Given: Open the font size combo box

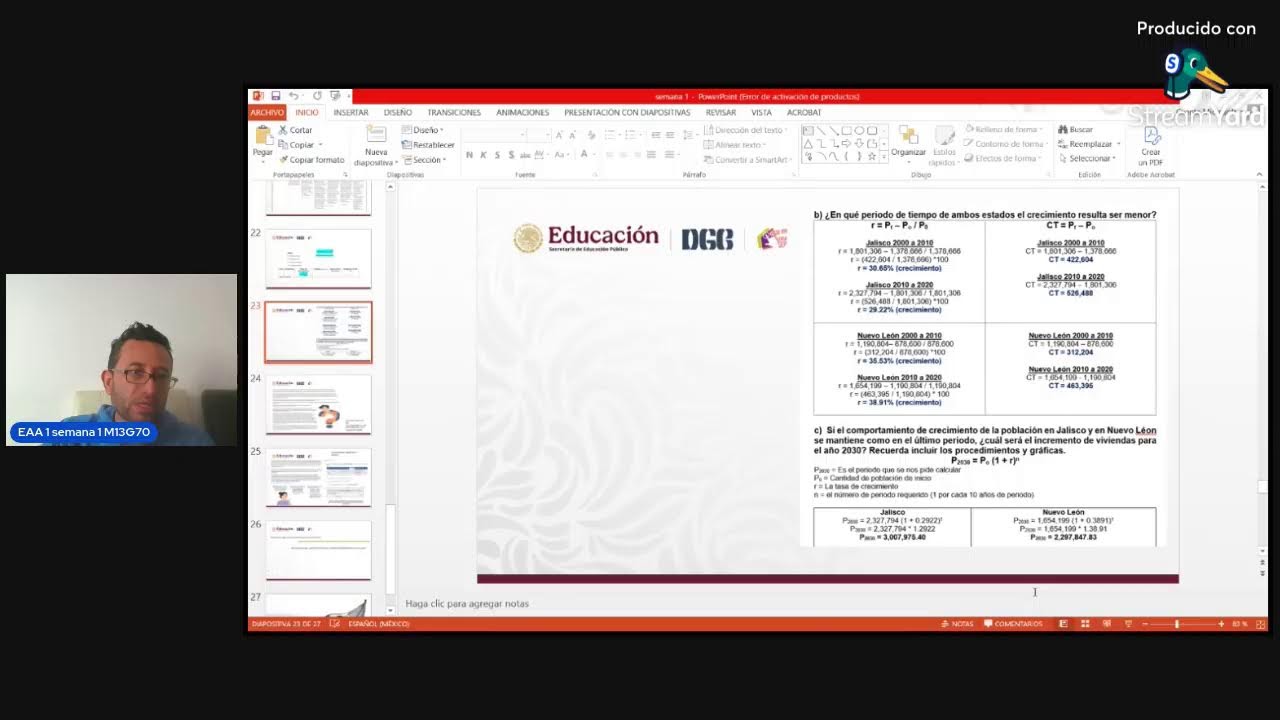Looking at the screenshot, I should point(539,135).
